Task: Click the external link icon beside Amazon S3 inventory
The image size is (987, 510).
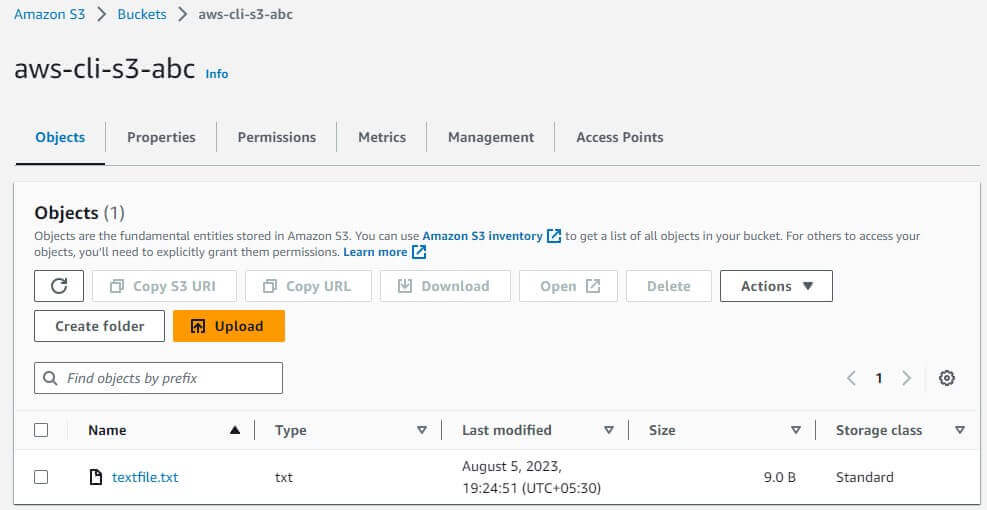Action: [554, 236]
